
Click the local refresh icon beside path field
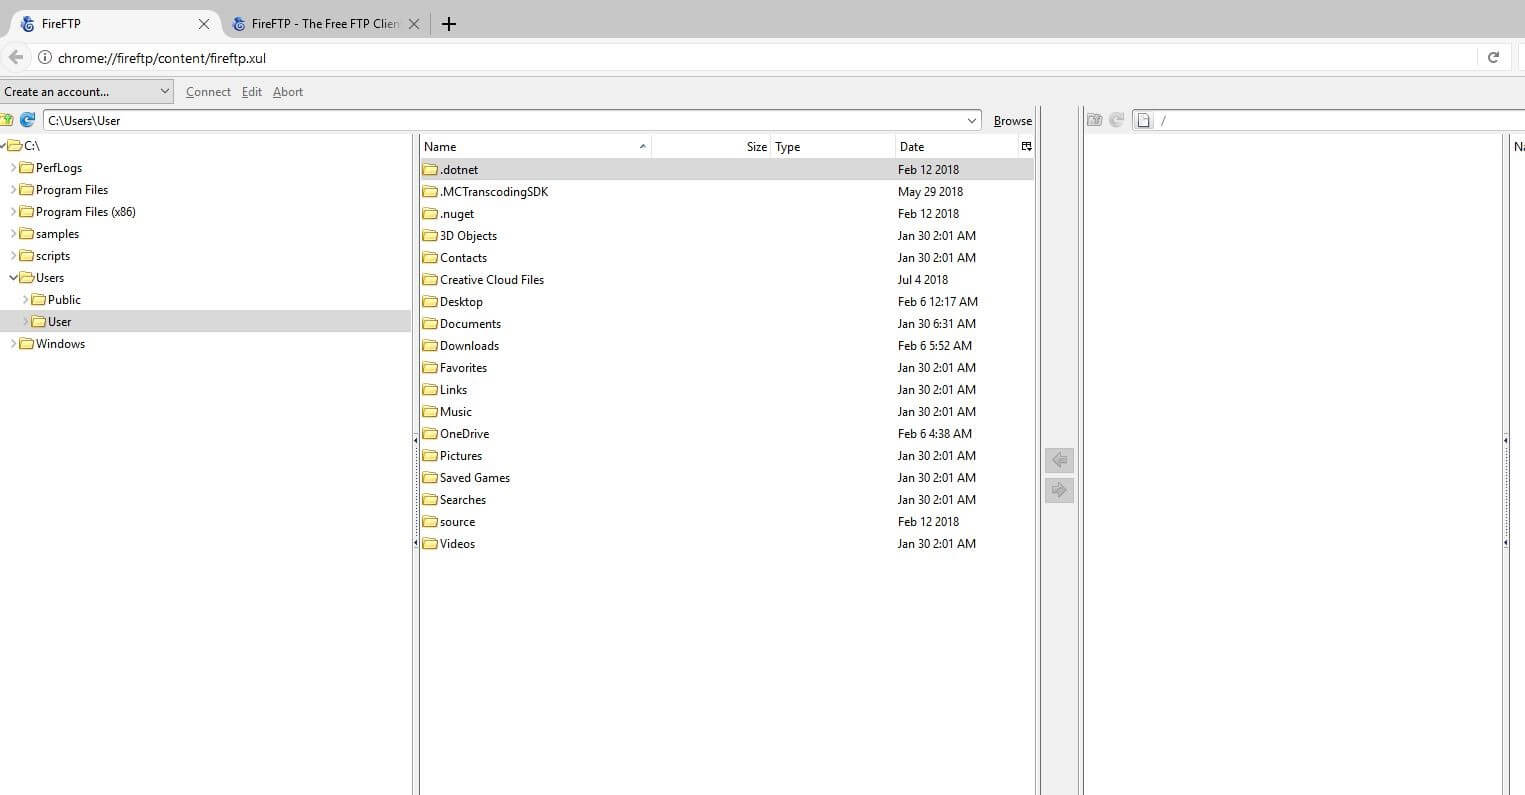click(27, 120)
